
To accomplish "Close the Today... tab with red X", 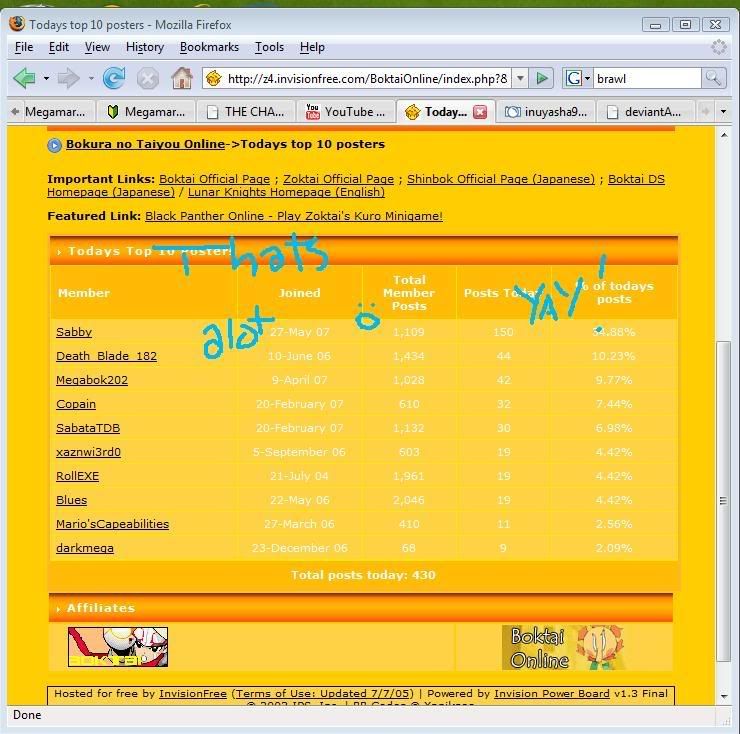I will point(480,112).
